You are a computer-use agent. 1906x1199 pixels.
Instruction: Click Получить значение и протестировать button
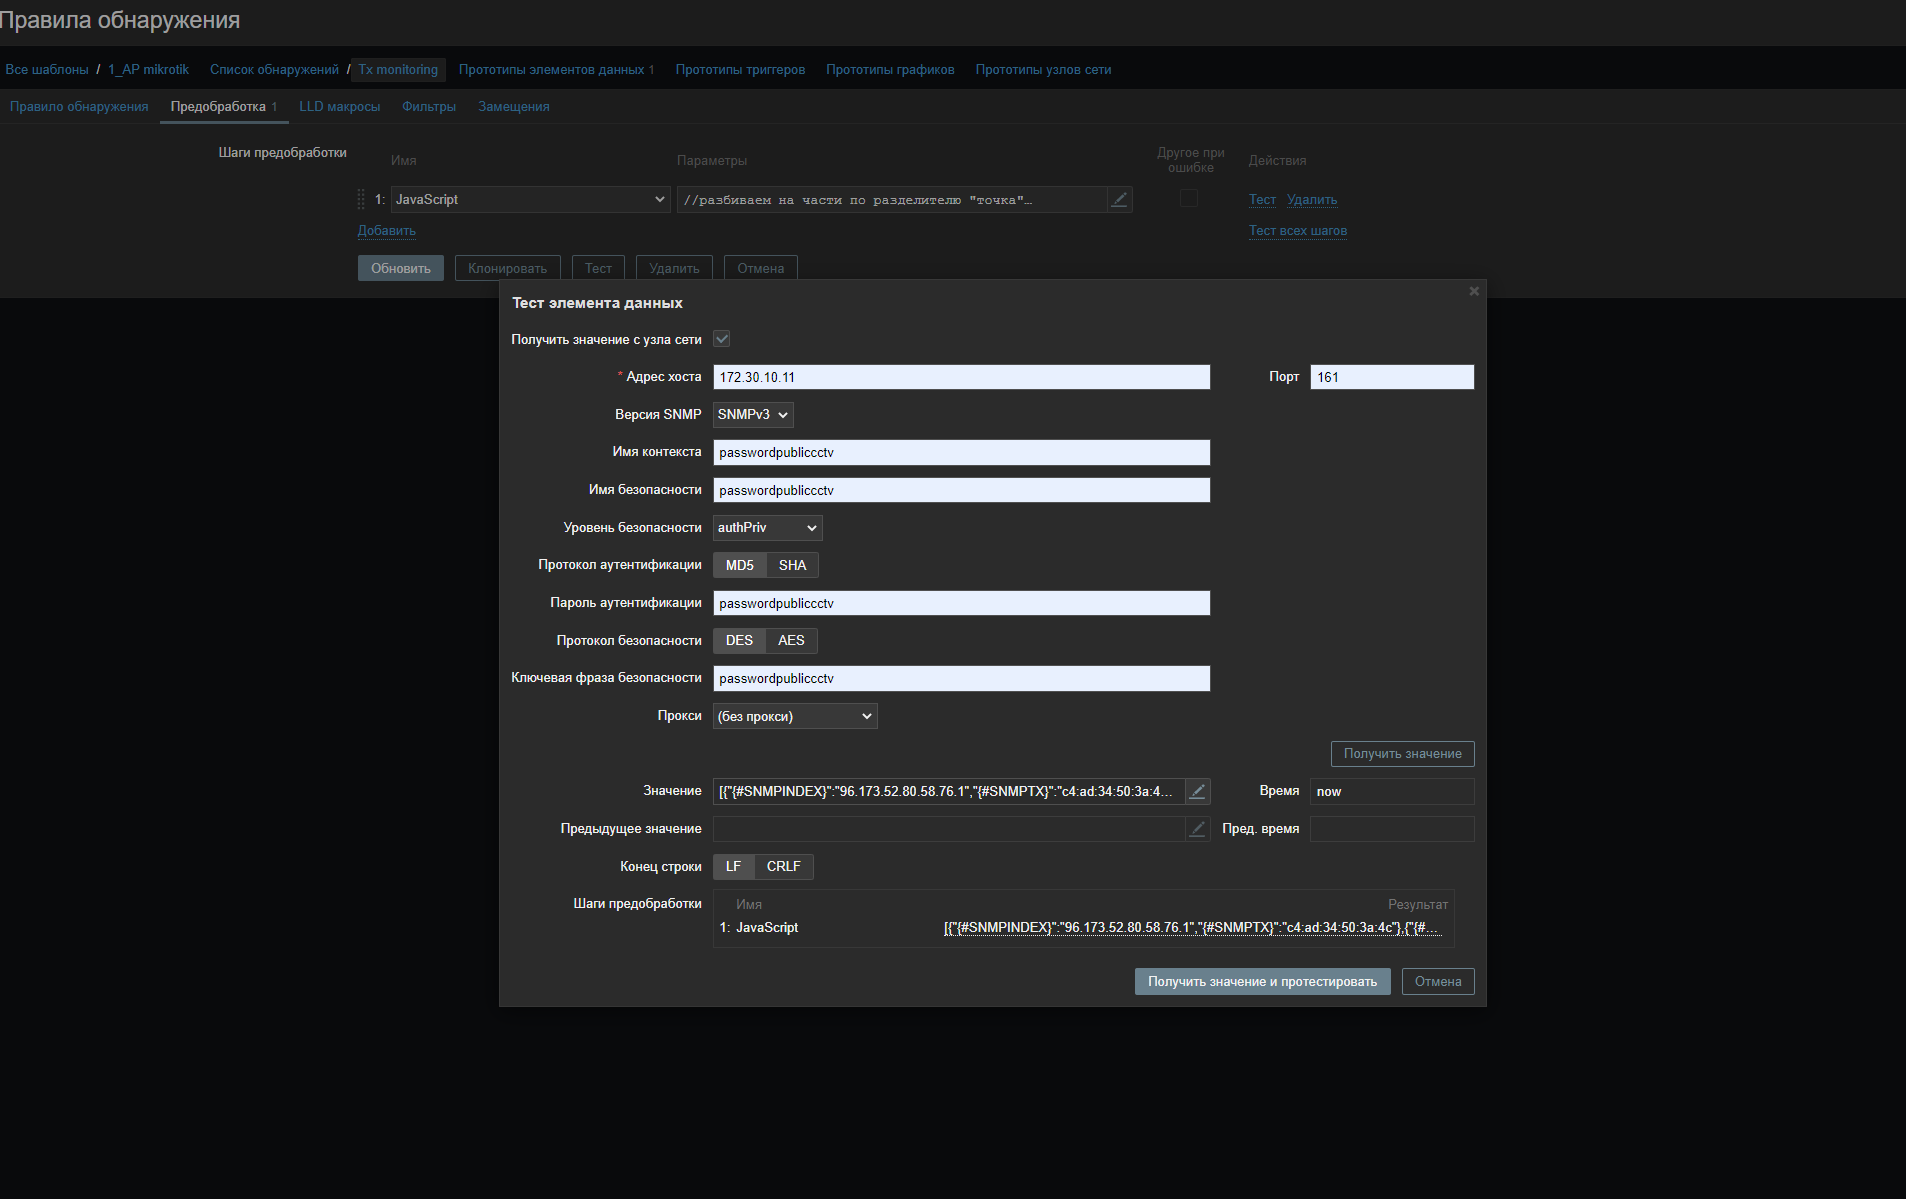click(1262, 982)
